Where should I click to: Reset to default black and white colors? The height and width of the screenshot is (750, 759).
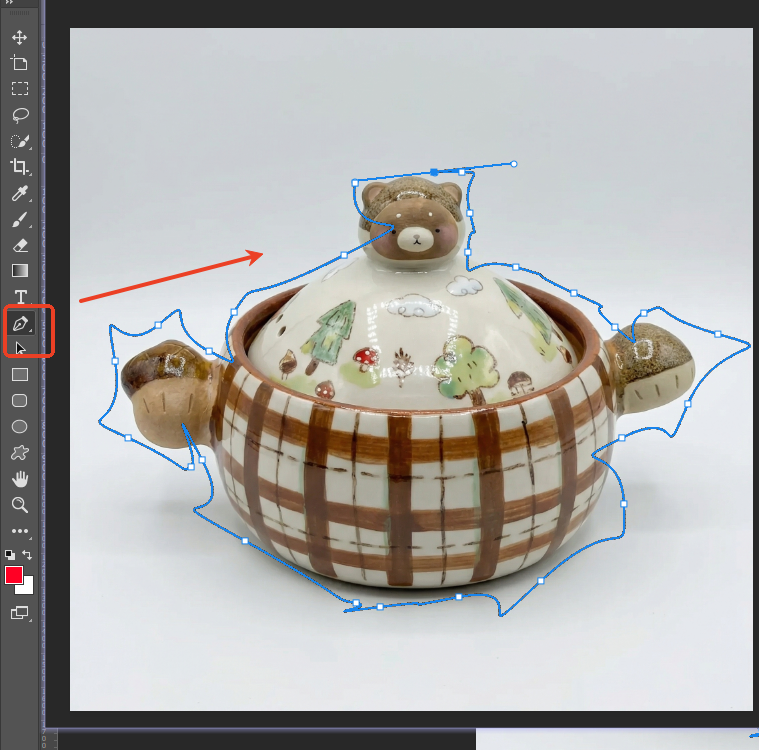tap(10, 554)
